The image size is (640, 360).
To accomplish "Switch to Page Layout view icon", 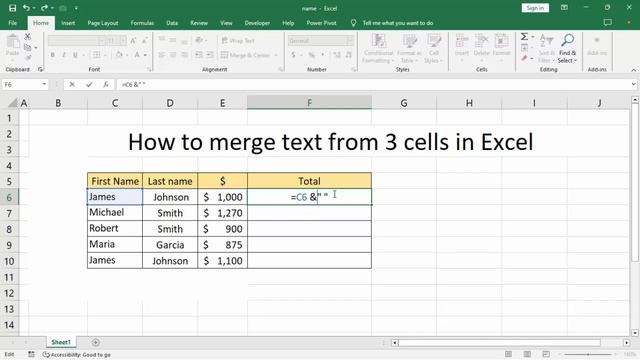I will pos(527,354).
